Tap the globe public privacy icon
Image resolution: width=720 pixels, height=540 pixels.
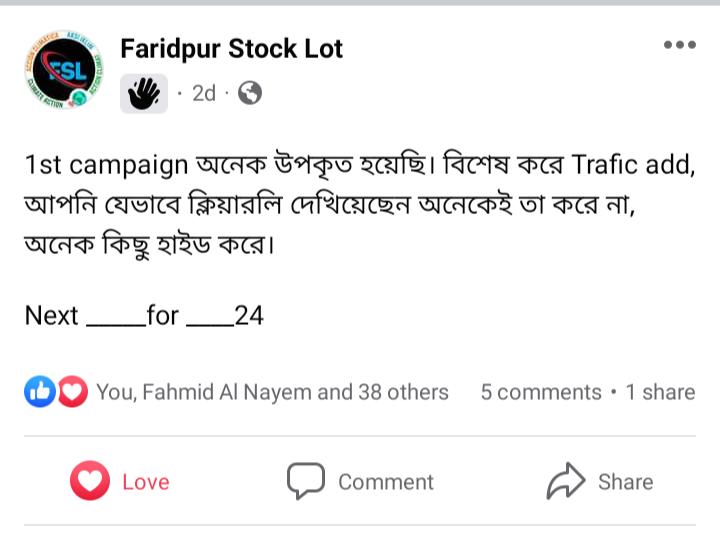pos(250,93)
